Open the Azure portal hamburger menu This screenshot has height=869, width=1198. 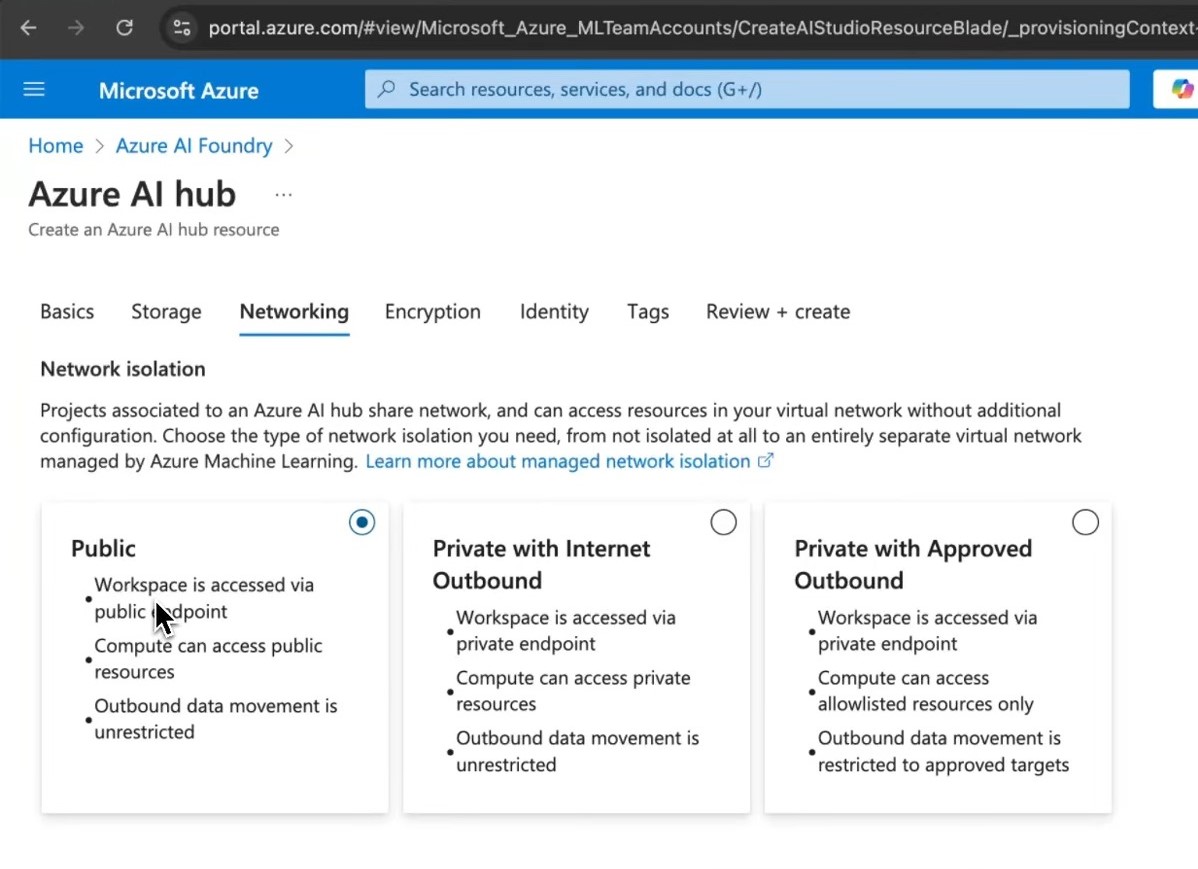point(34,90)
